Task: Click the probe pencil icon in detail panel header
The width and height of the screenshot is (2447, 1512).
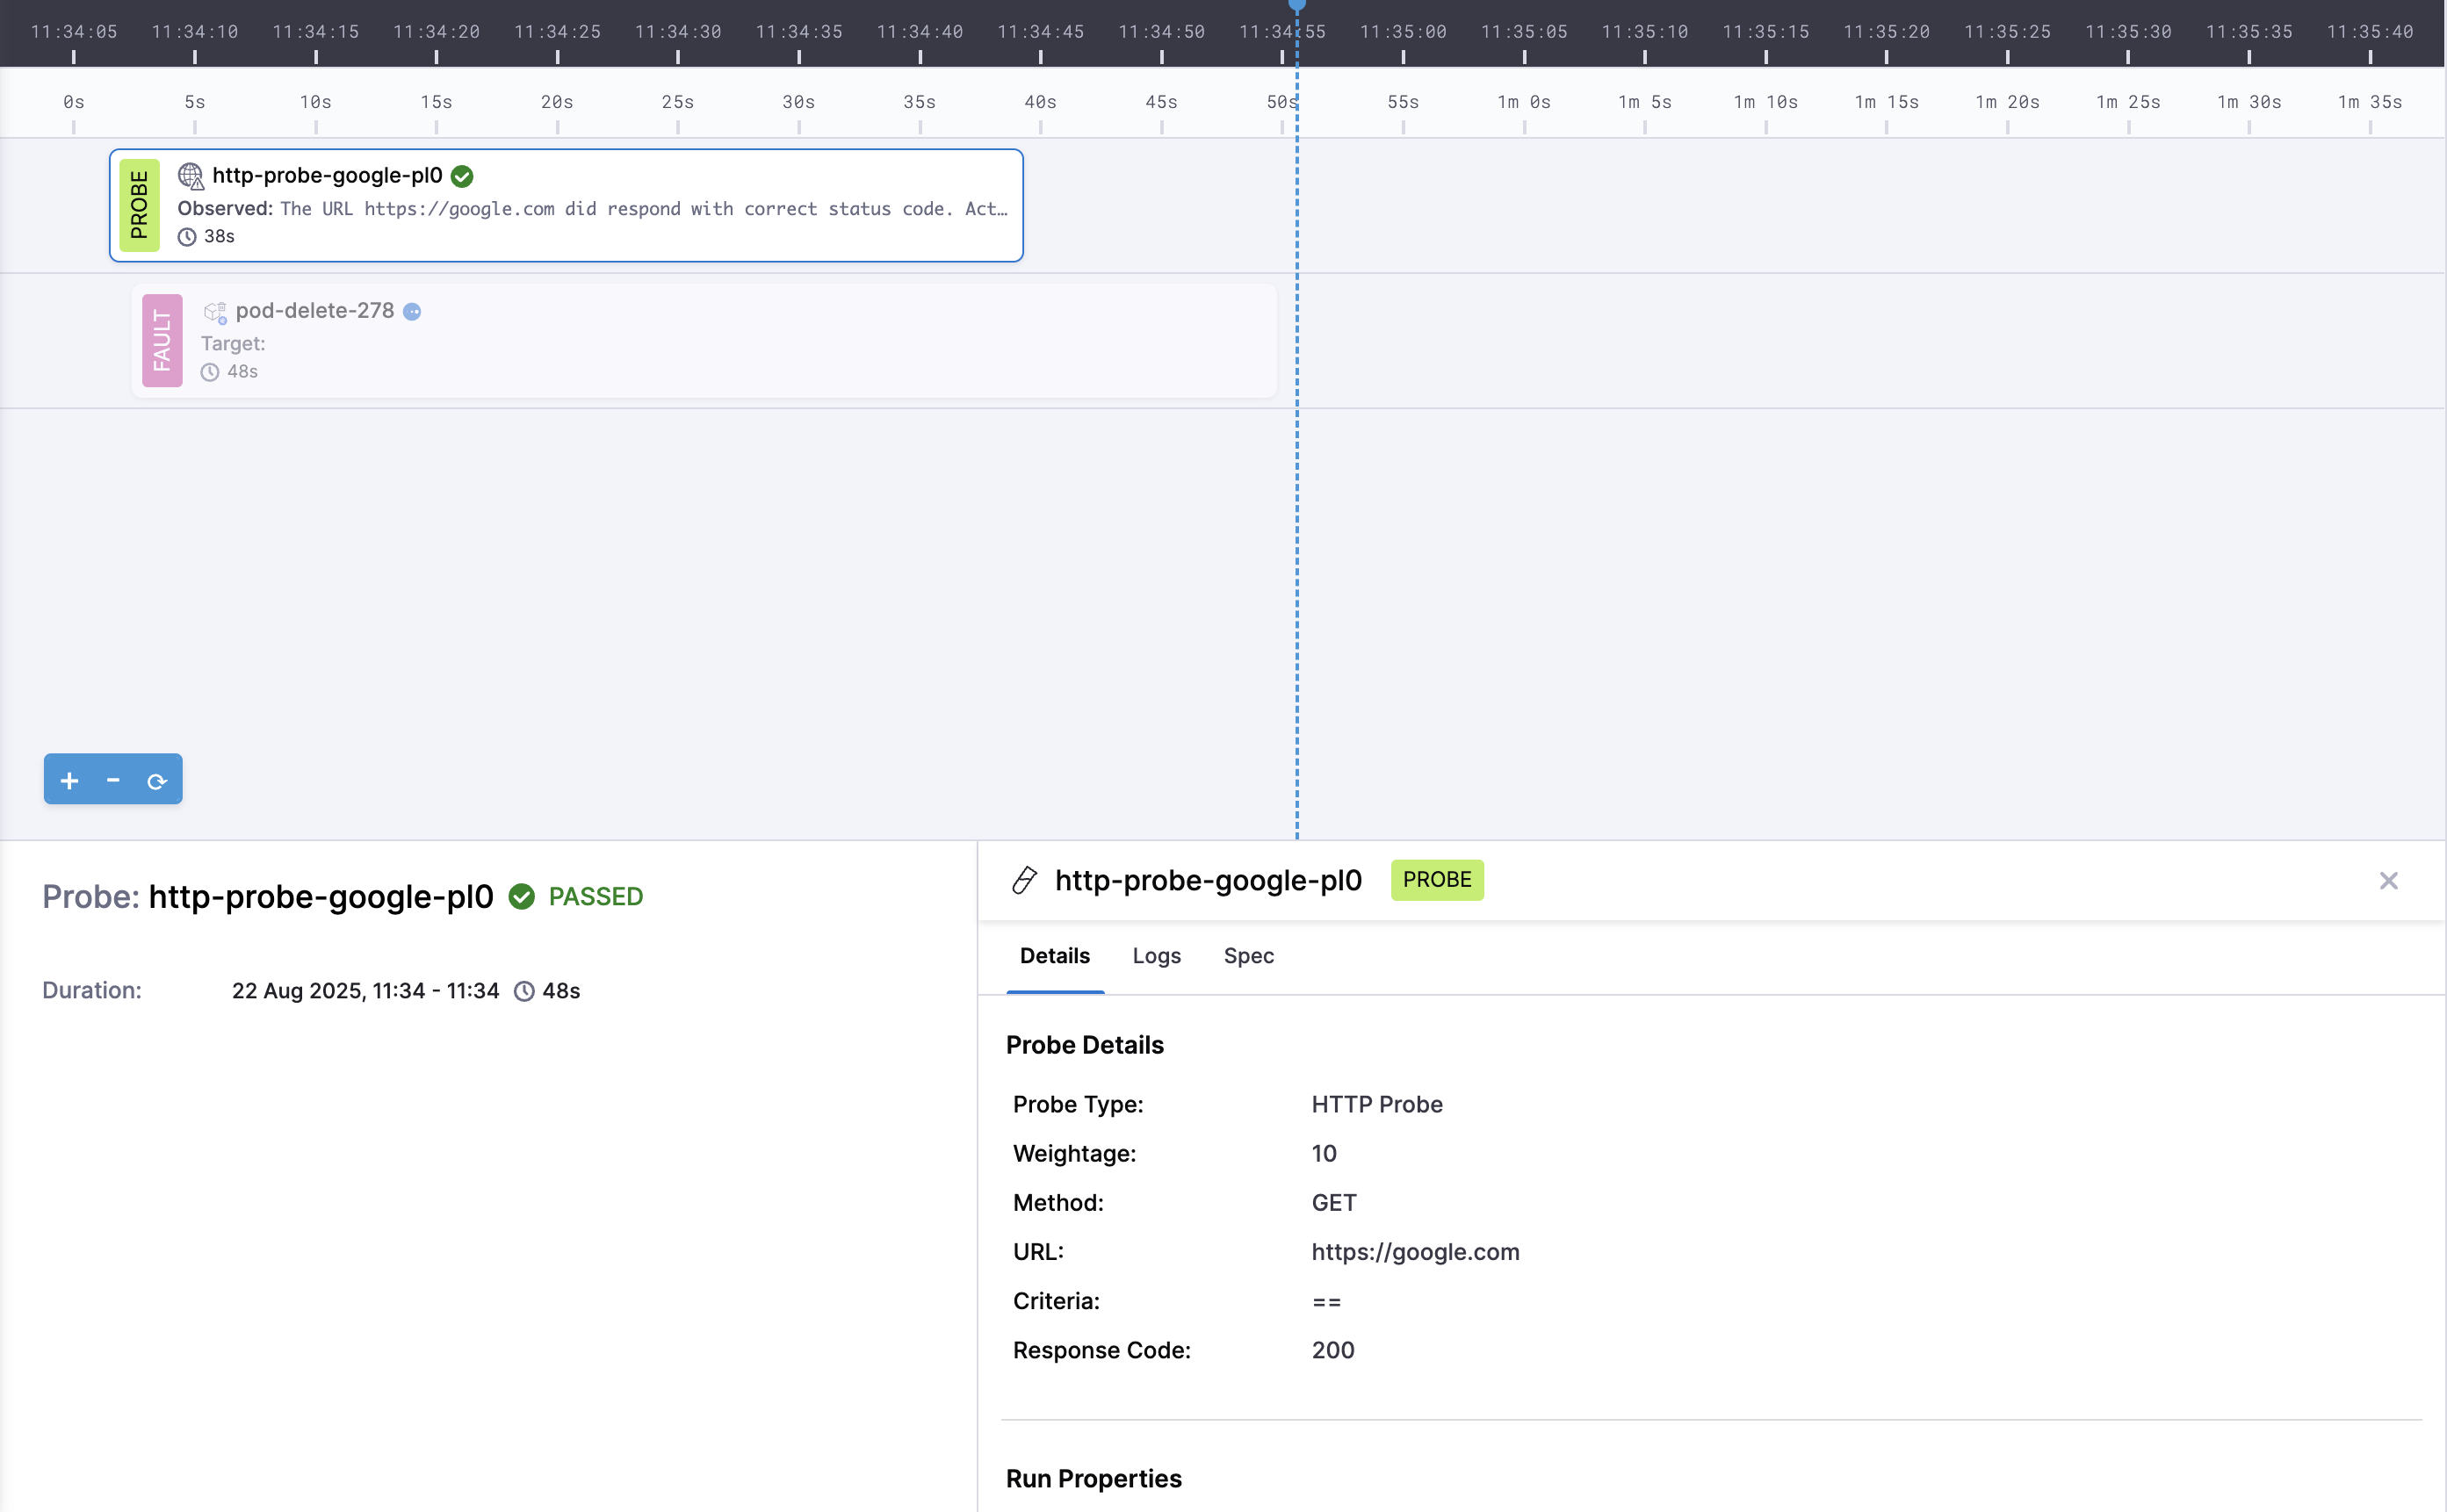Action: coord(1023,880)
